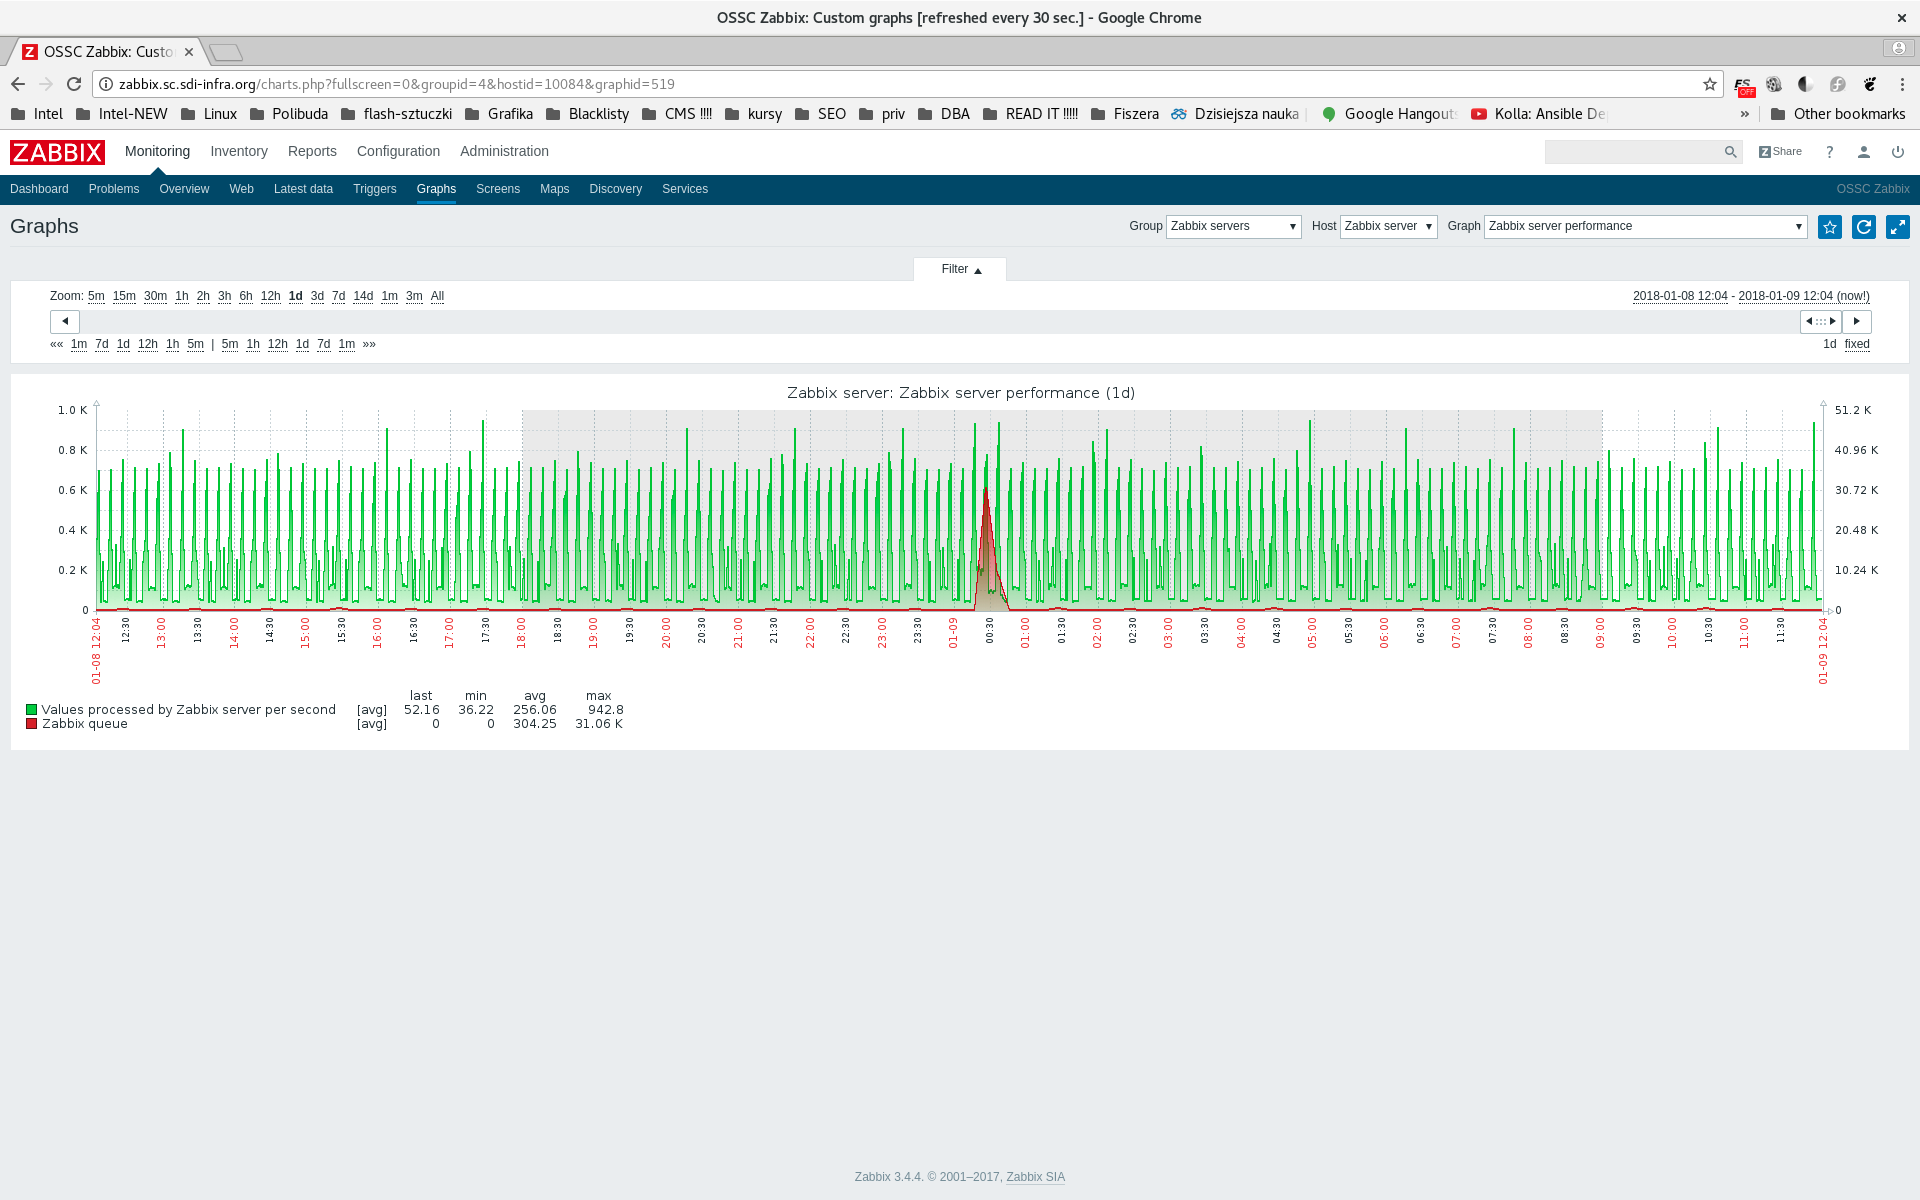The height and width of the screenshot is (1200, 1920).
Task: Toggle the fixed time period link
Action: (x=1856, y=344)
